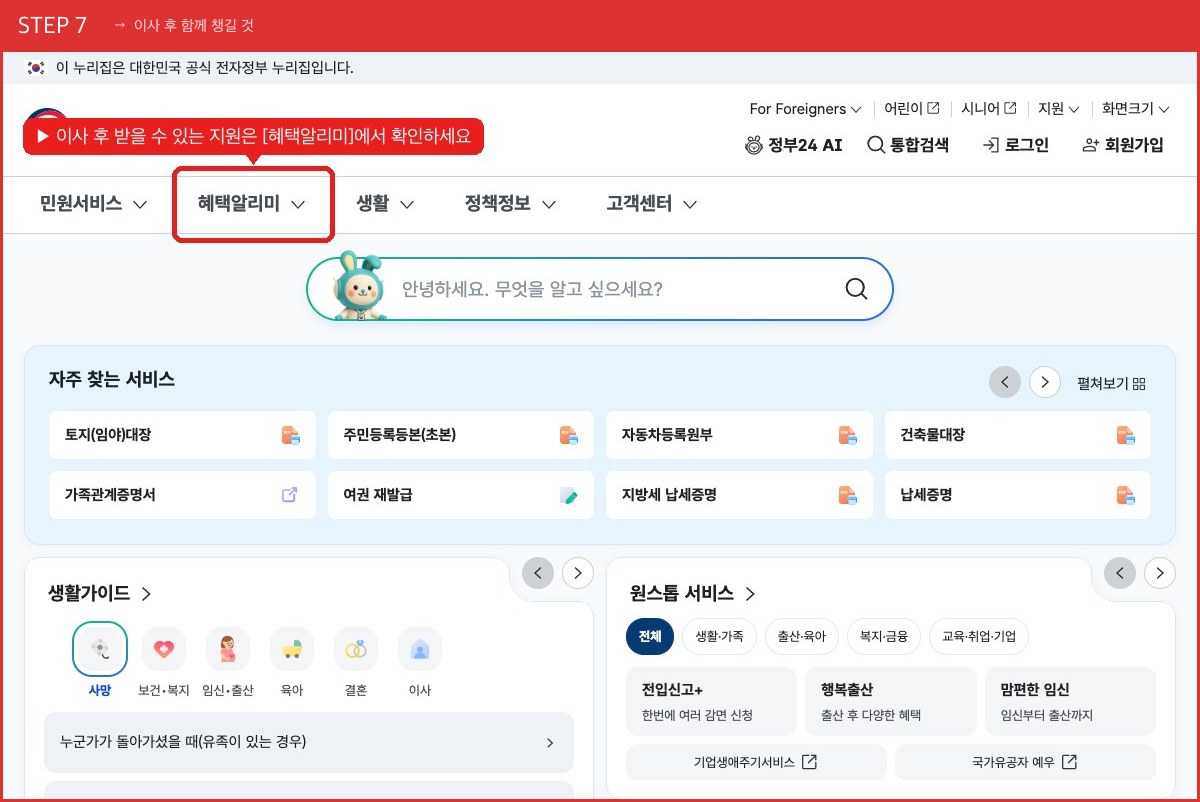Select the 전체 tab in 원스톱 서비스
The height and width of the screenshot is (802, 1200).
coord(650,636)
